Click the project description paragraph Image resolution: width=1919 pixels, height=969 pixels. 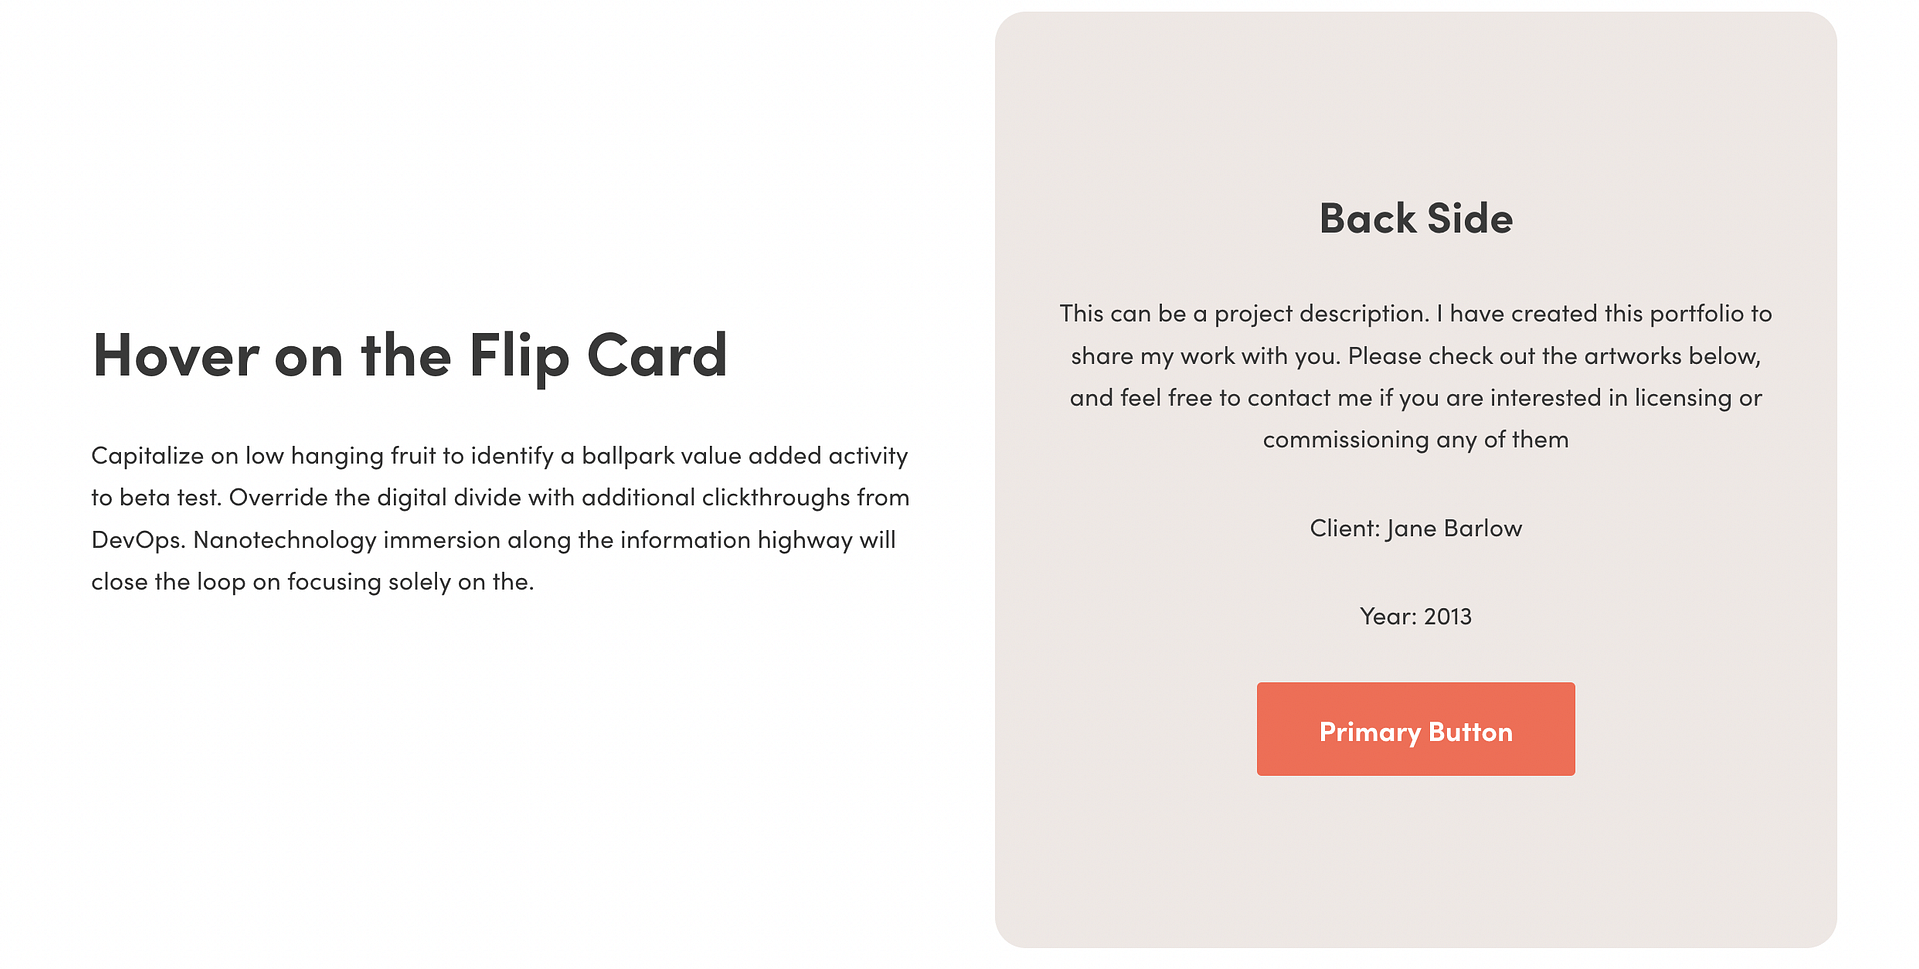click(x=1414, y=375)
